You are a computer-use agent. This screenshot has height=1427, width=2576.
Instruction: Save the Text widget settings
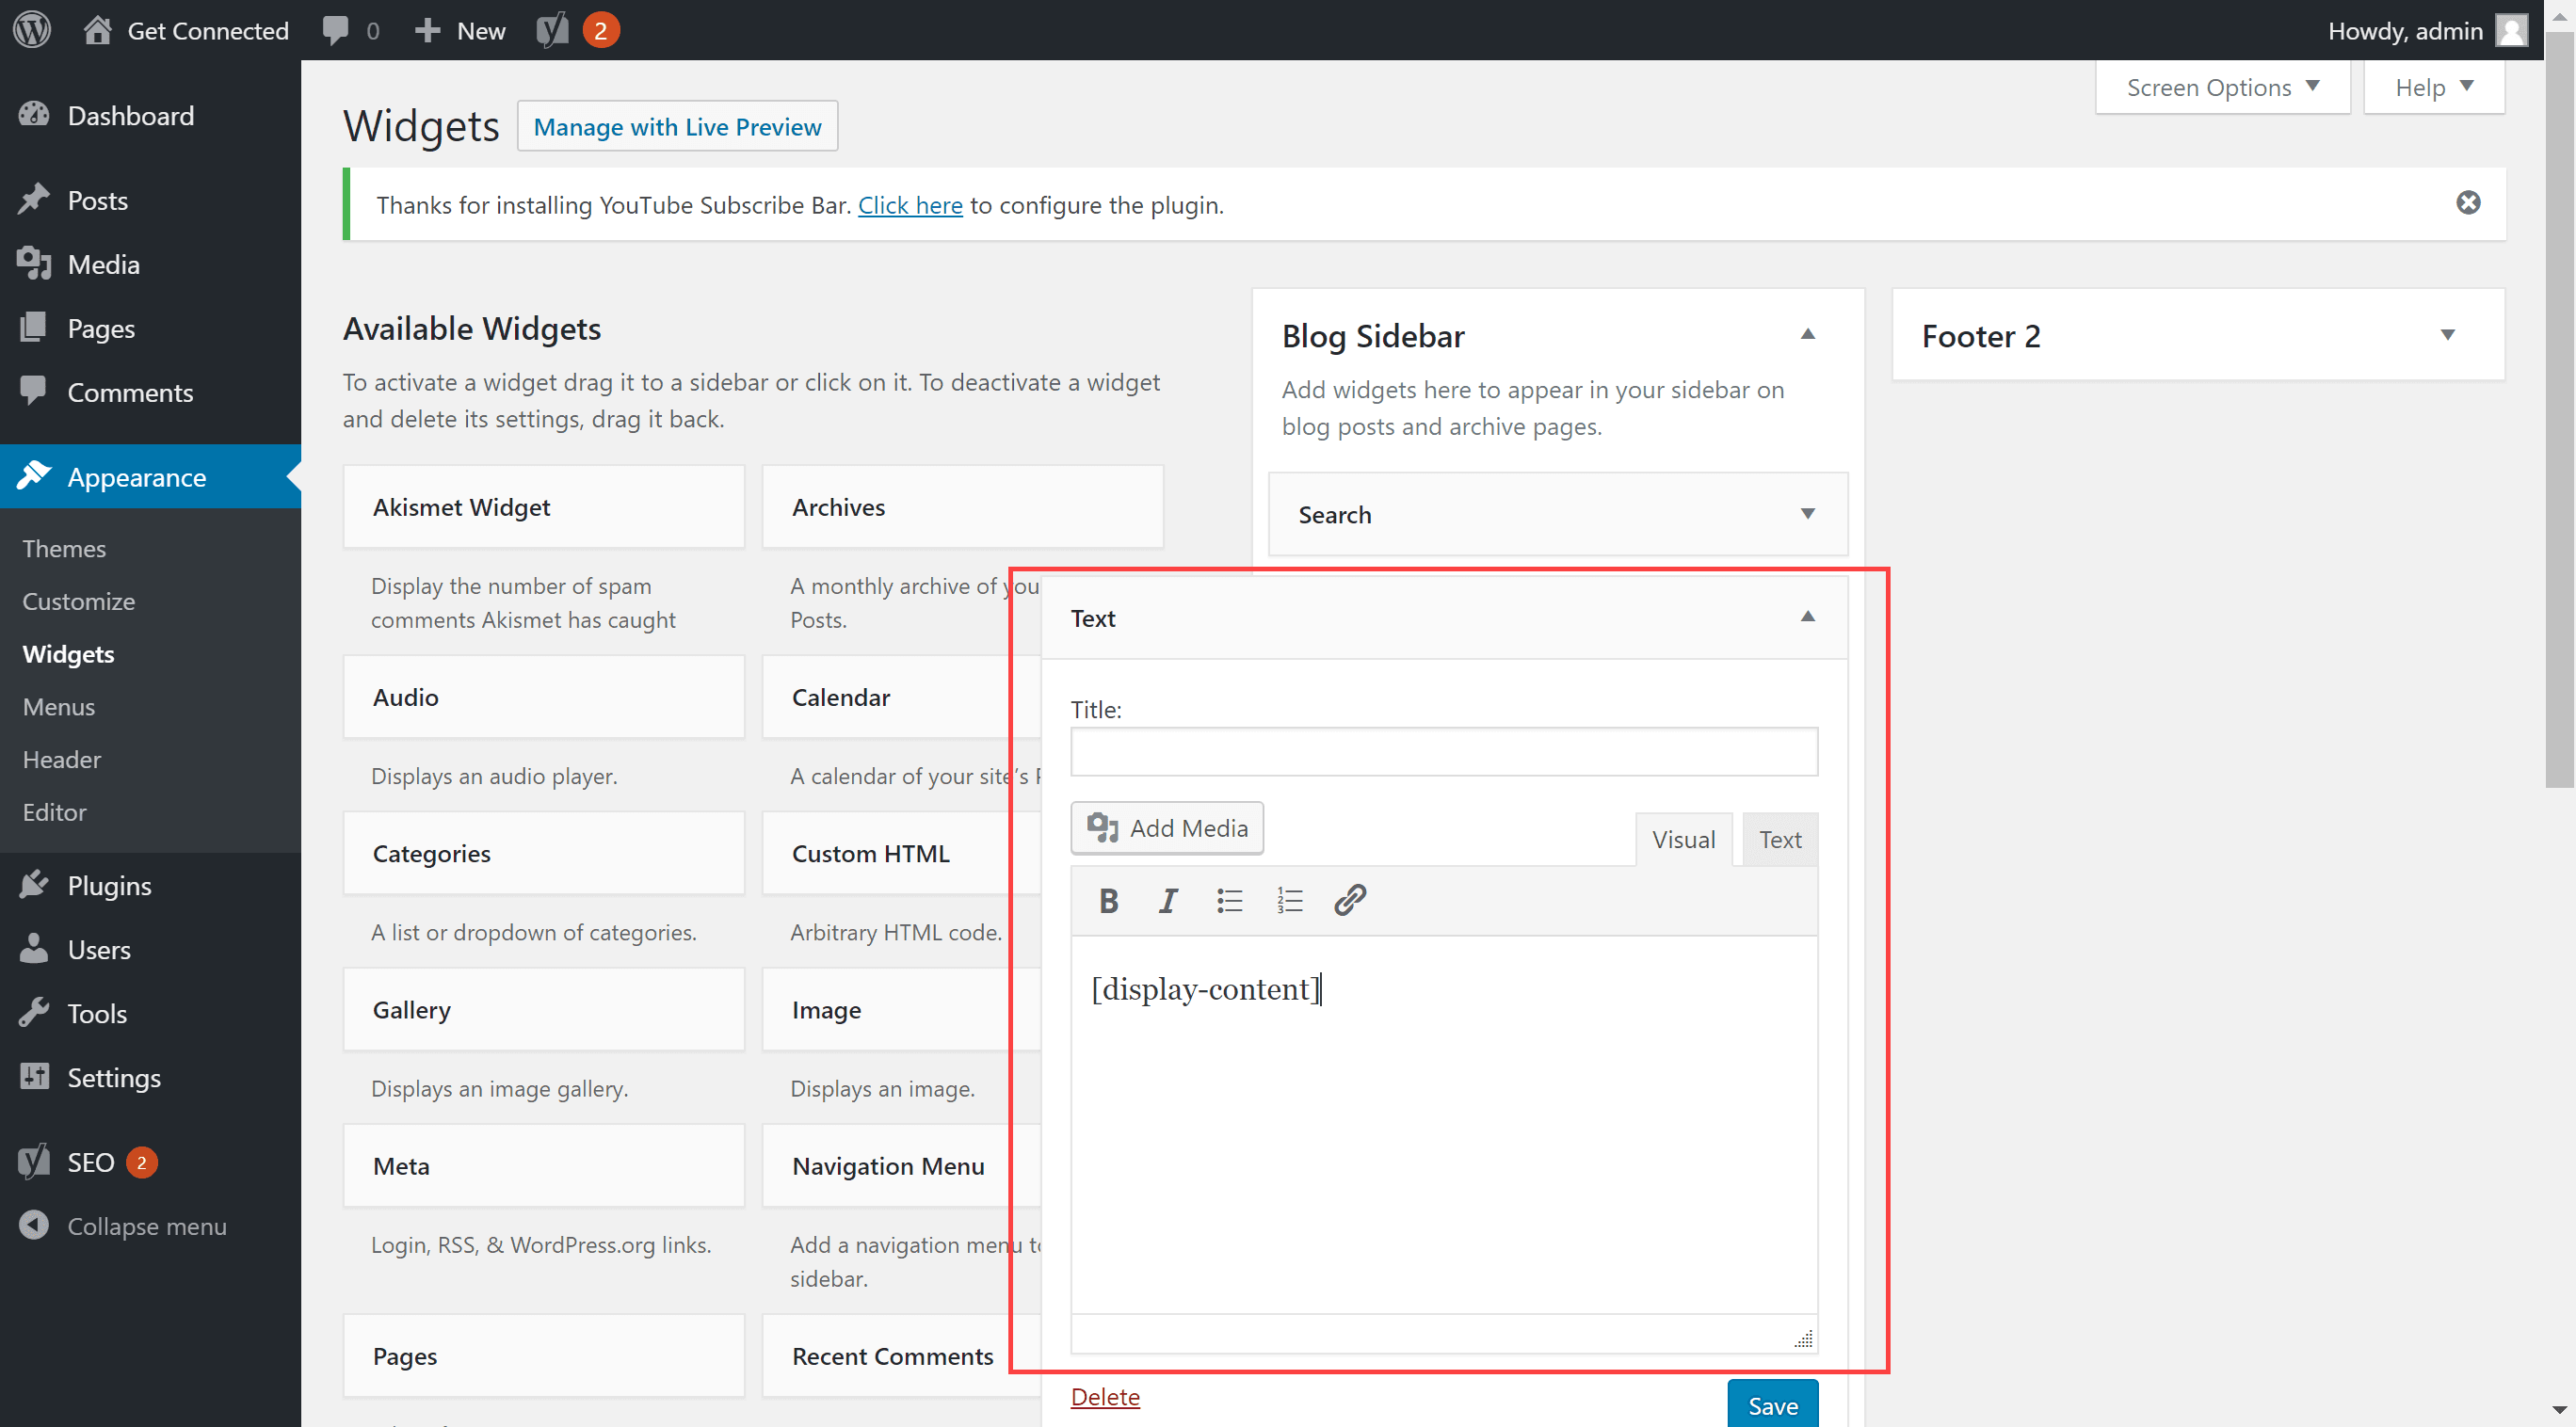point(1772,1405)
